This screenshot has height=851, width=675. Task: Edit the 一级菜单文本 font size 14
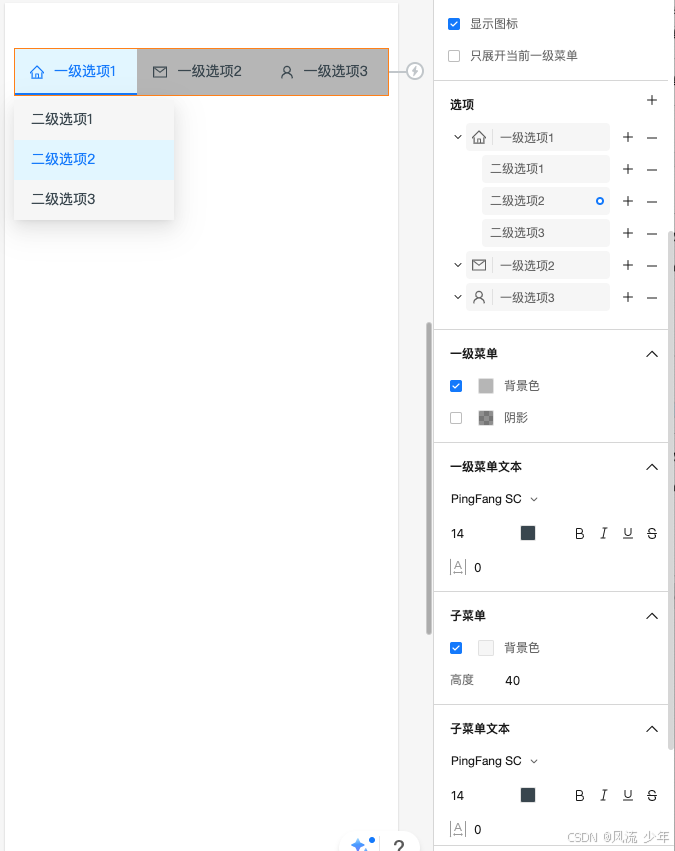tap(457, 534)
